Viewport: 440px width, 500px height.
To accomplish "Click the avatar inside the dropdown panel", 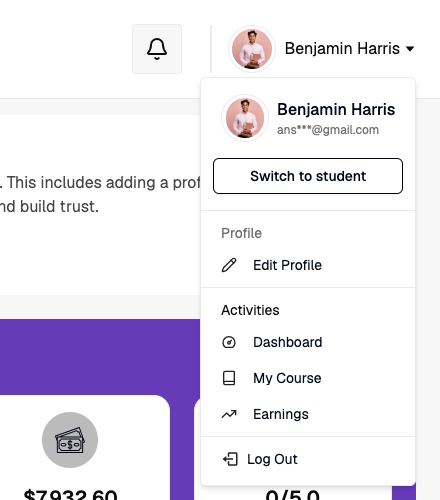I will (x=245, y=118).
